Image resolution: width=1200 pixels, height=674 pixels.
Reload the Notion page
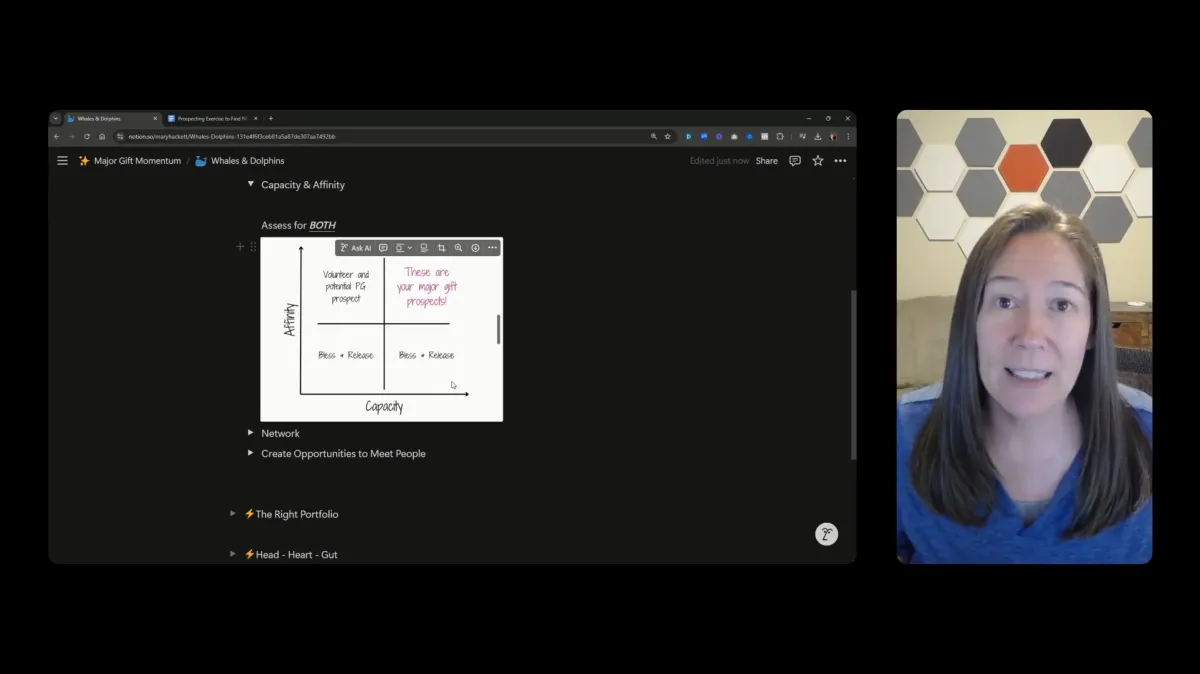[x=86, y=136]
